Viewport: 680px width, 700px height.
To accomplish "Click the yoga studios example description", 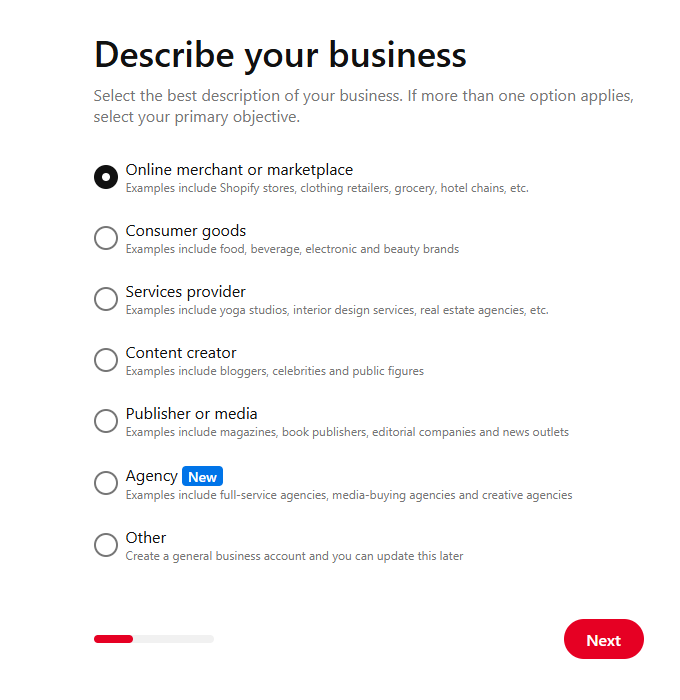I will pyautogui.click(x=337, y=310).
